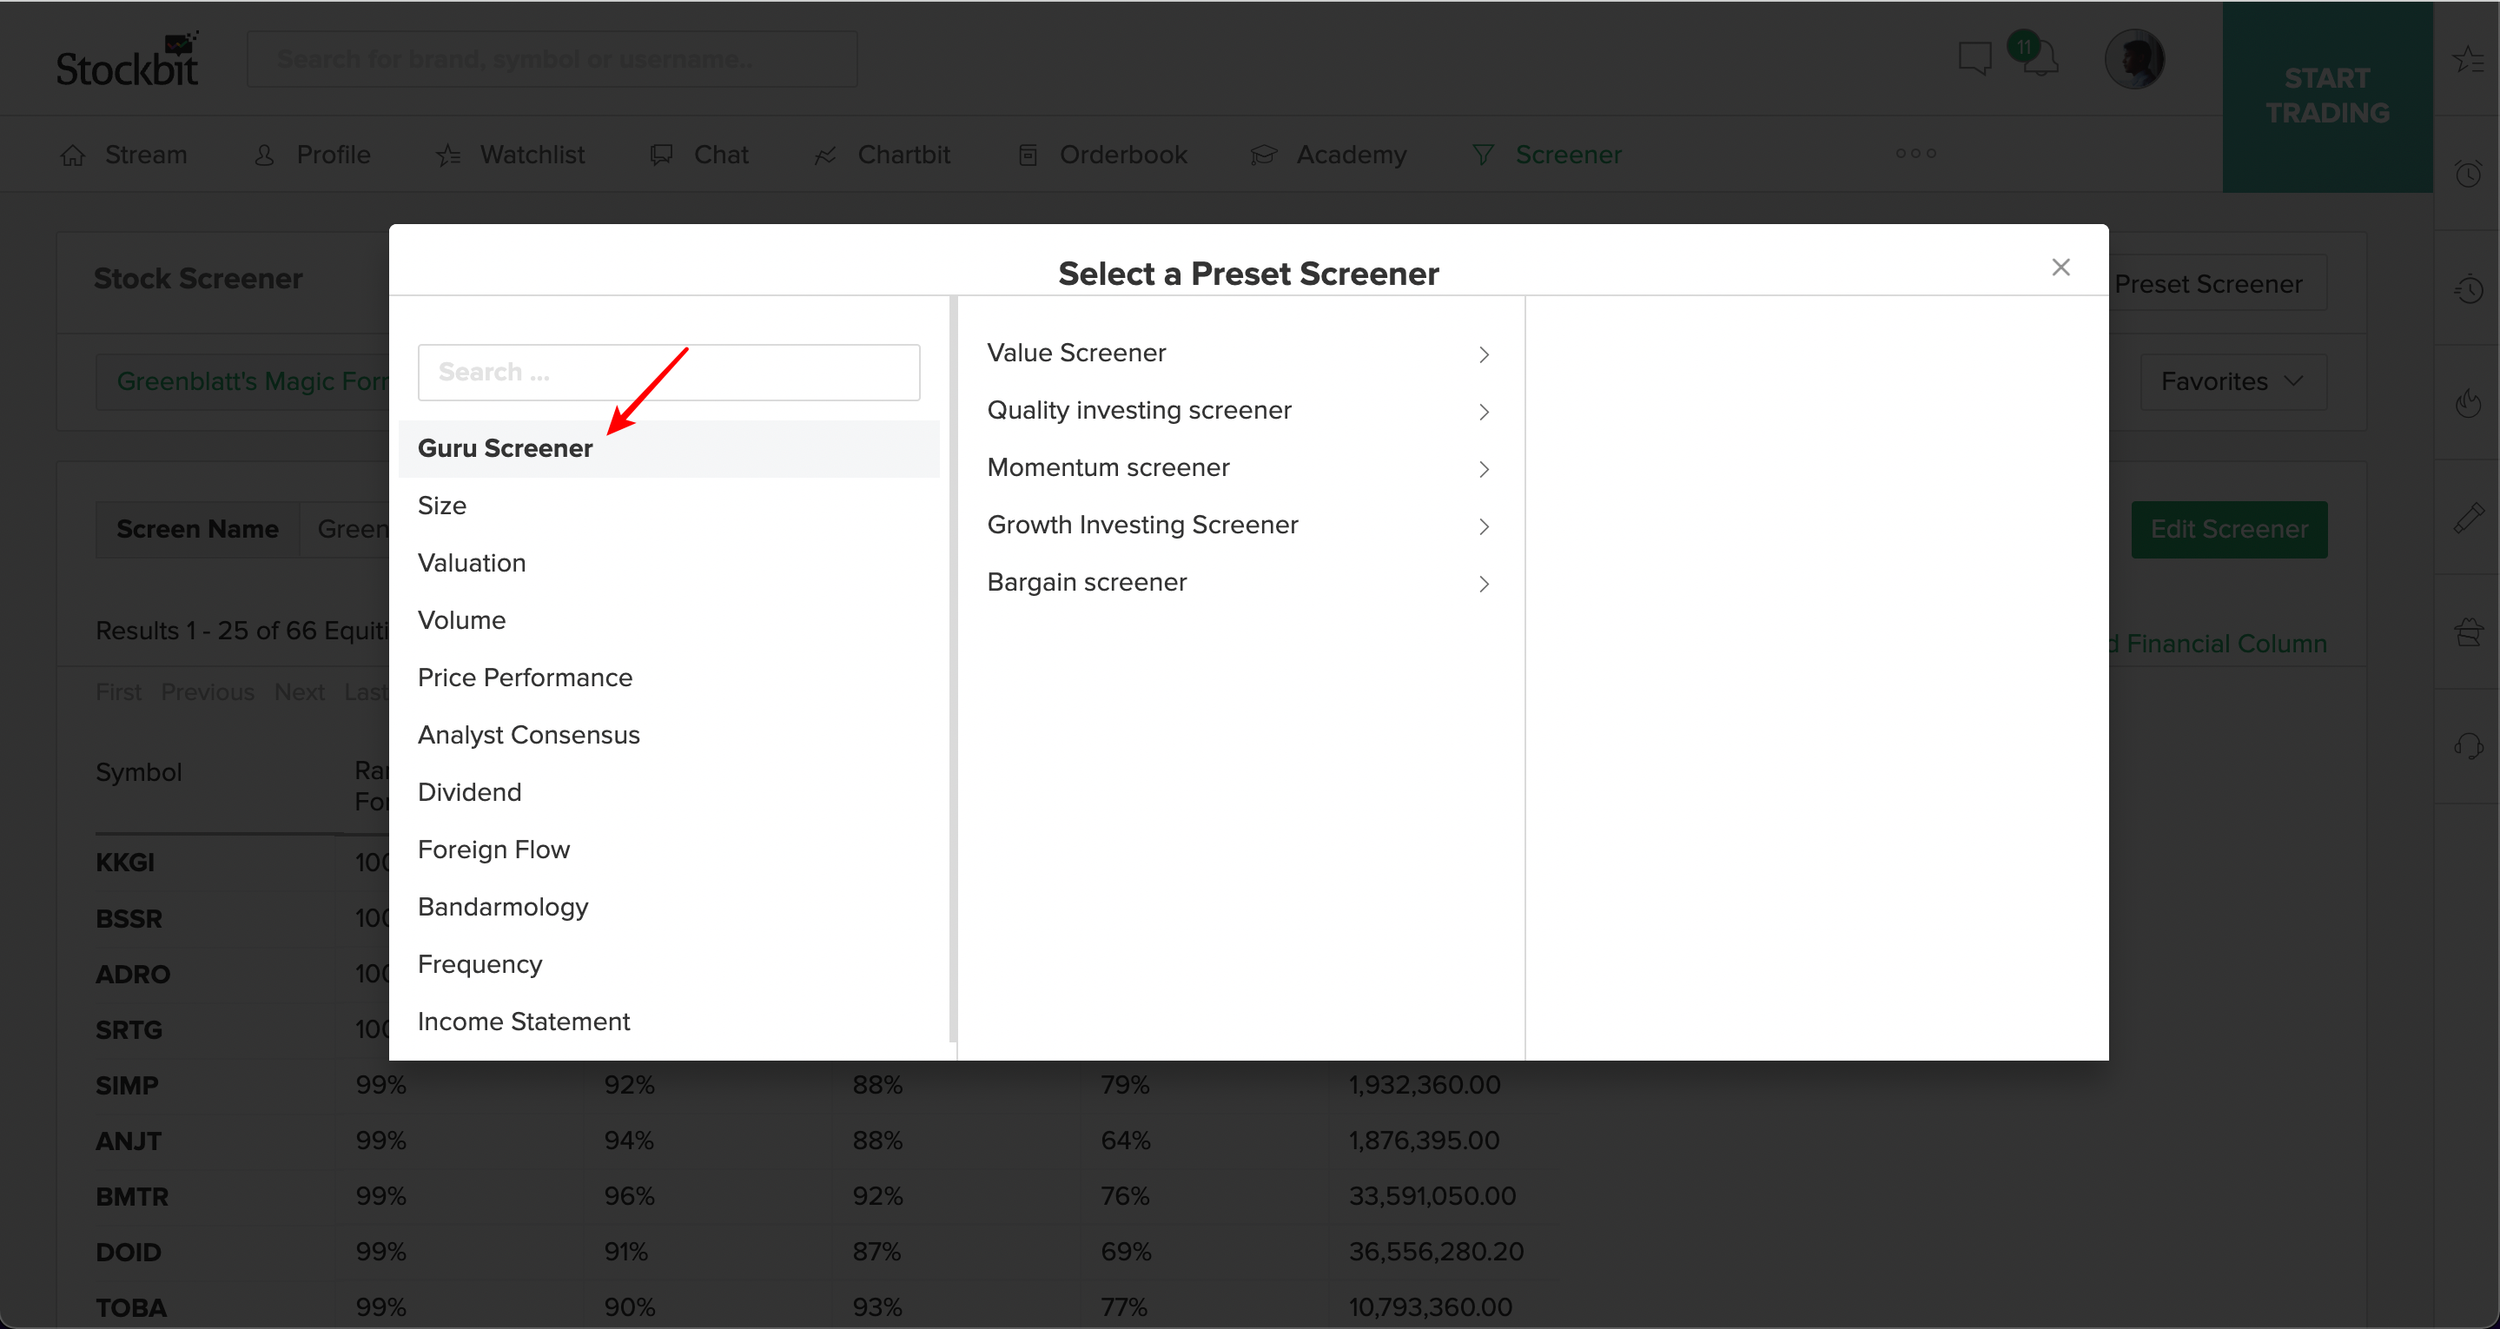Open the Favorites dropdown
Viewport: 2500px width, 1329px height.
tap(2233, 382)
